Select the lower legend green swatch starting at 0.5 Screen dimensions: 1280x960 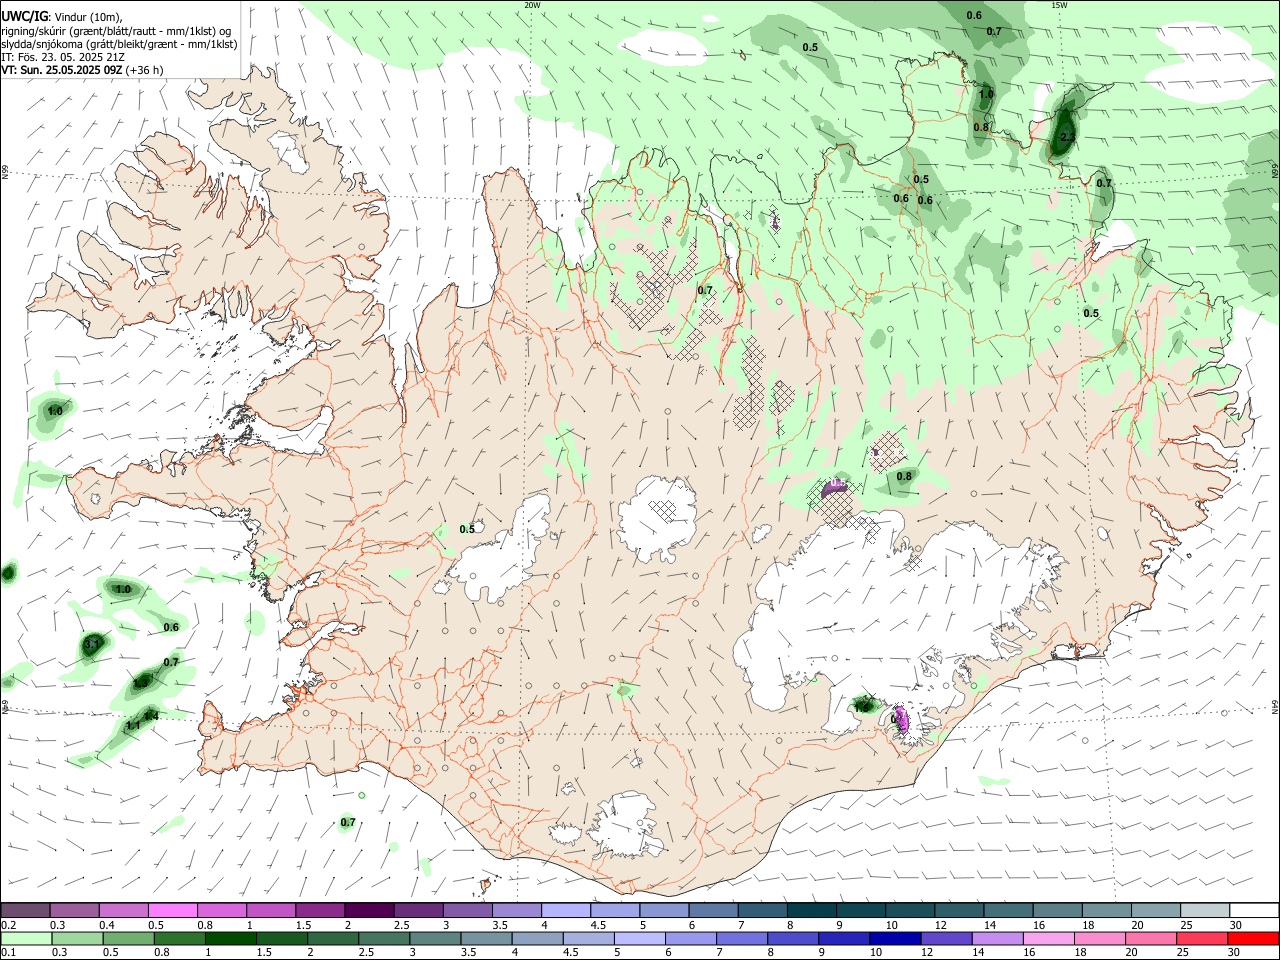coord(128,938)
